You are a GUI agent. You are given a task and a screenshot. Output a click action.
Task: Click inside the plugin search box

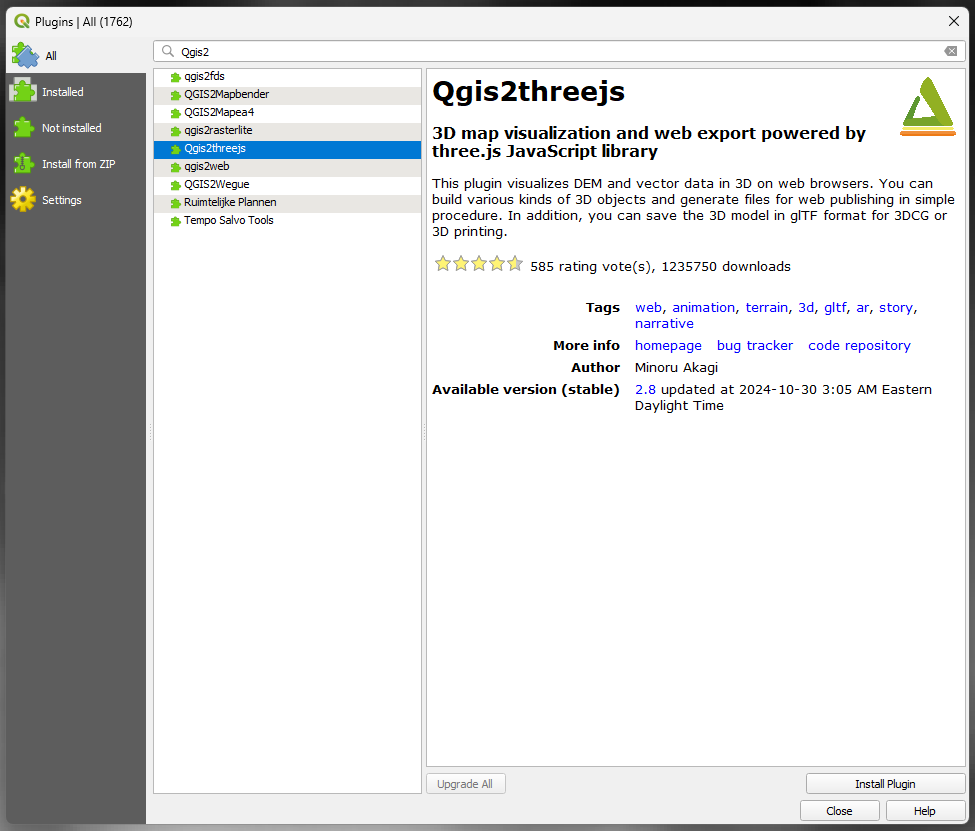(550, 51)
